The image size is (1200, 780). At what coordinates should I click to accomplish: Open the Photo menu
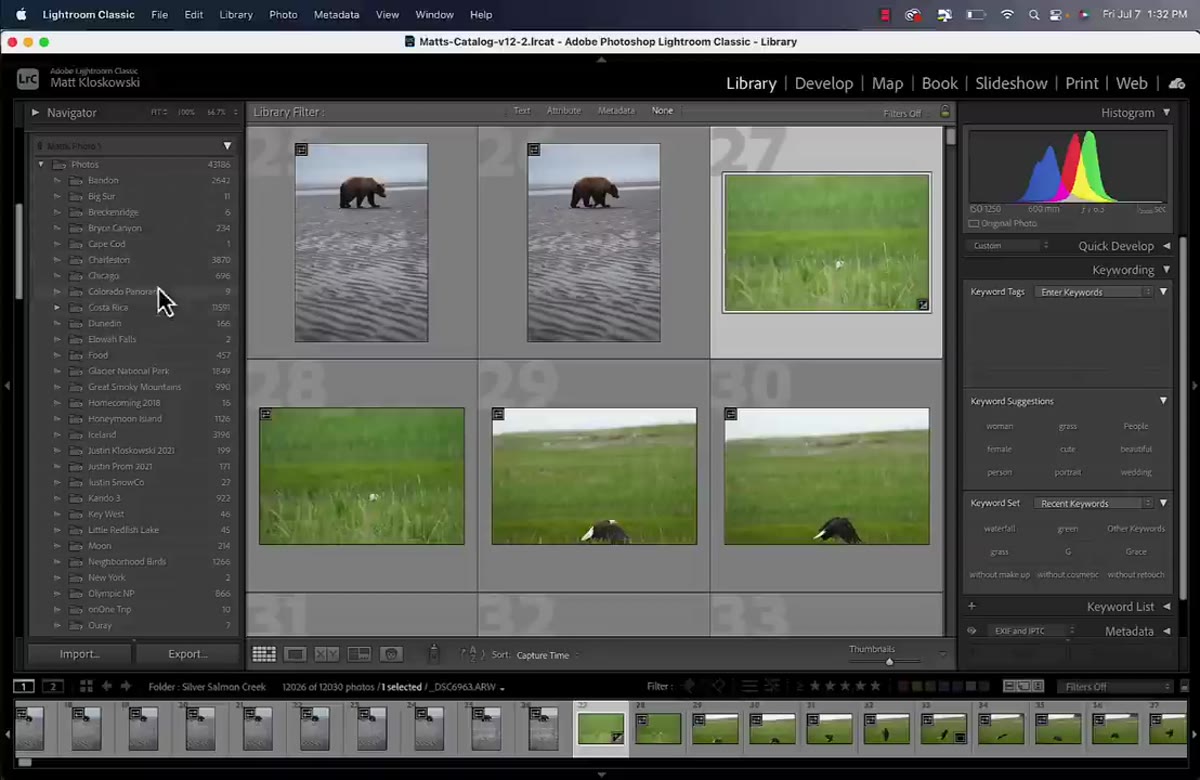[x=283, y=15]
